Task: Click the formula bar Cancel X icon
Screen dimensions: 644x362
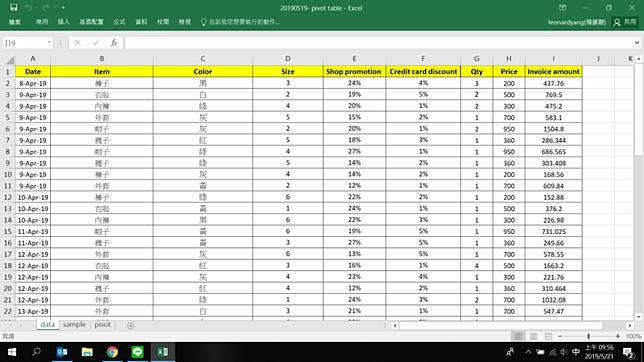Action: coord(78,42)
